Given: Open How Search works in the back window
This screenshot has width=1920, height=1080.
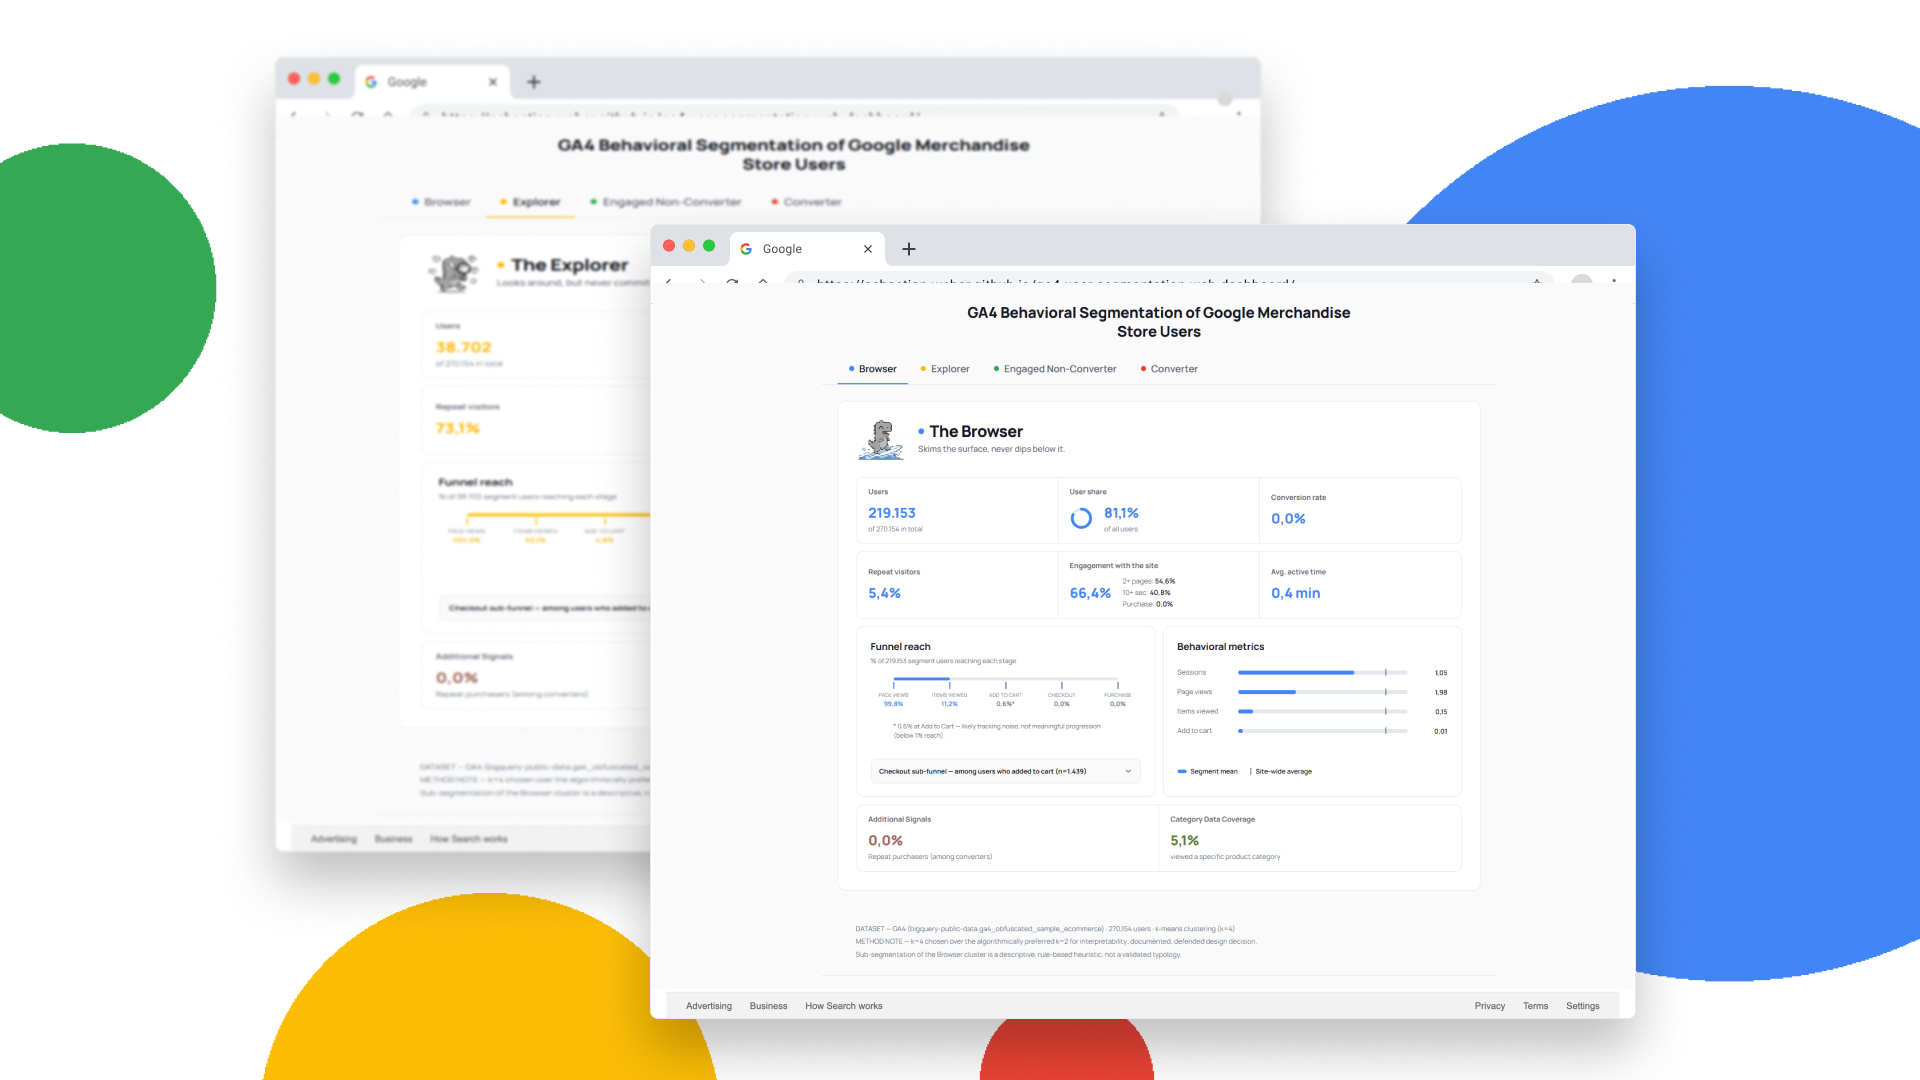Looking at the screenshot, I should click(469, 839).
